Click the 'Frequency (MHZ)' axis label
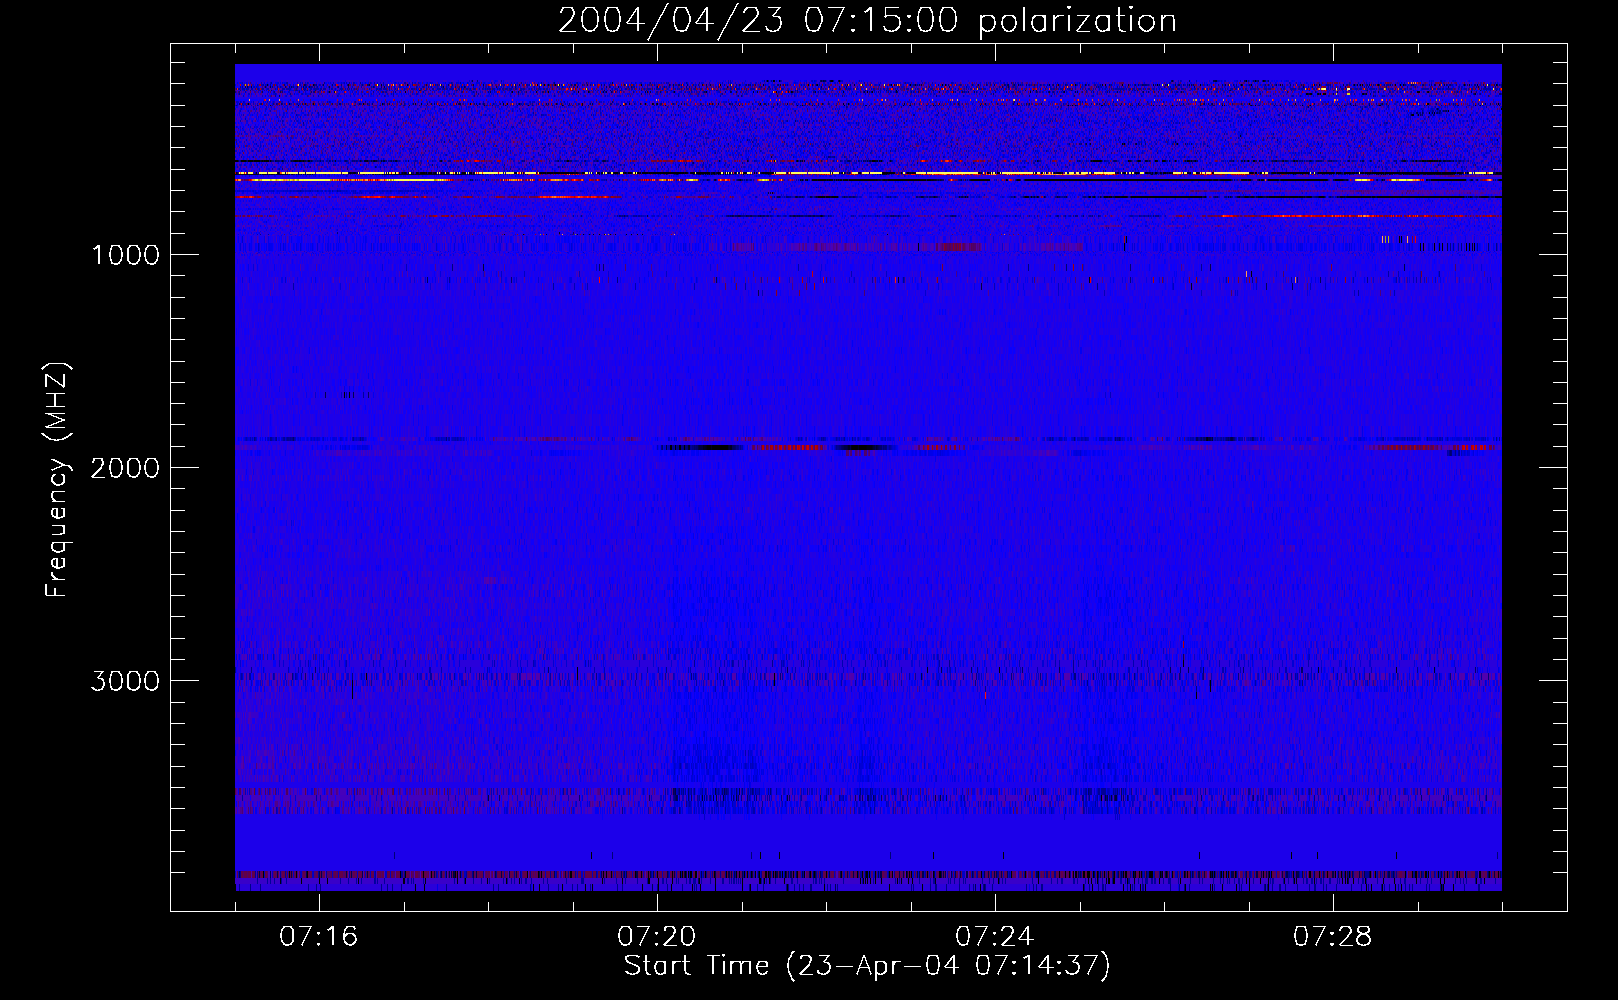The width and height of the screenshot is (1618, 1000). (x=58, y=480)
